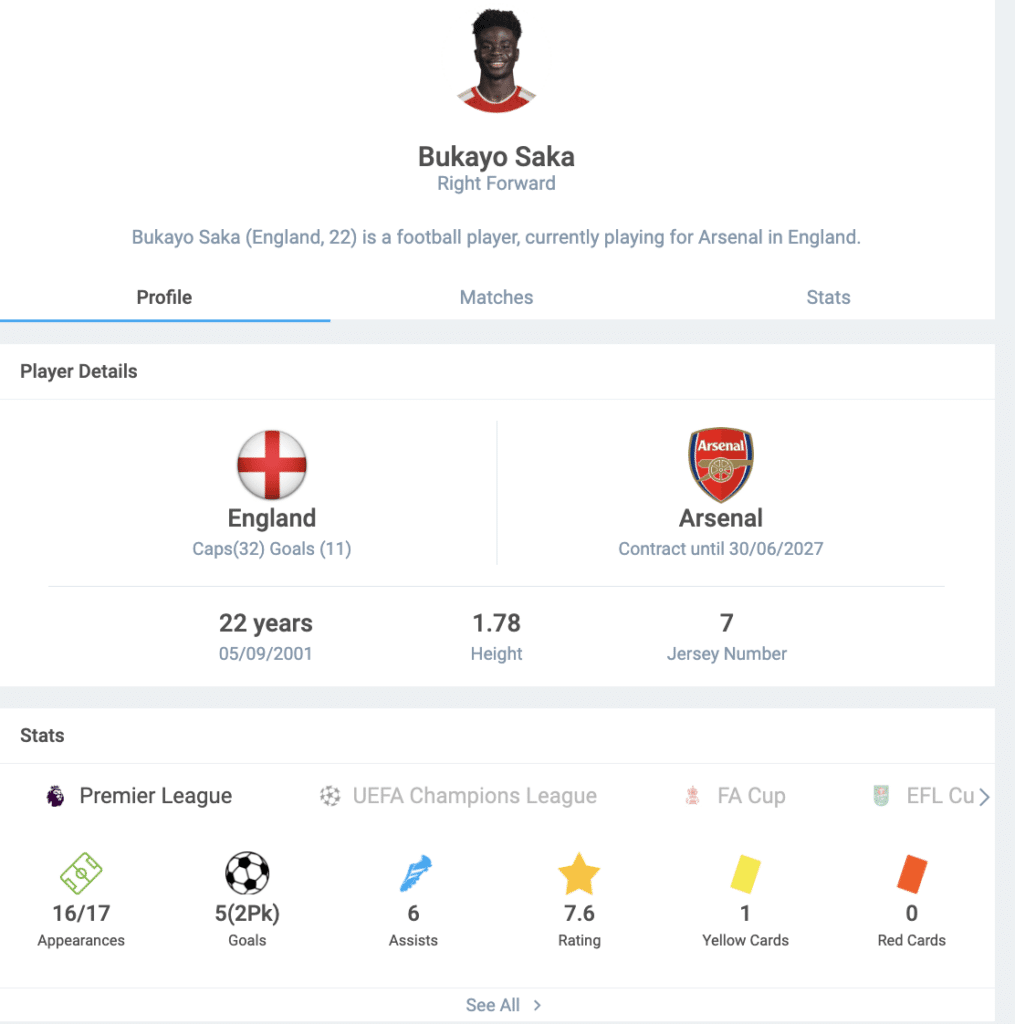
Task: Click the Arsenal club crest
Action: click(721, 465)
